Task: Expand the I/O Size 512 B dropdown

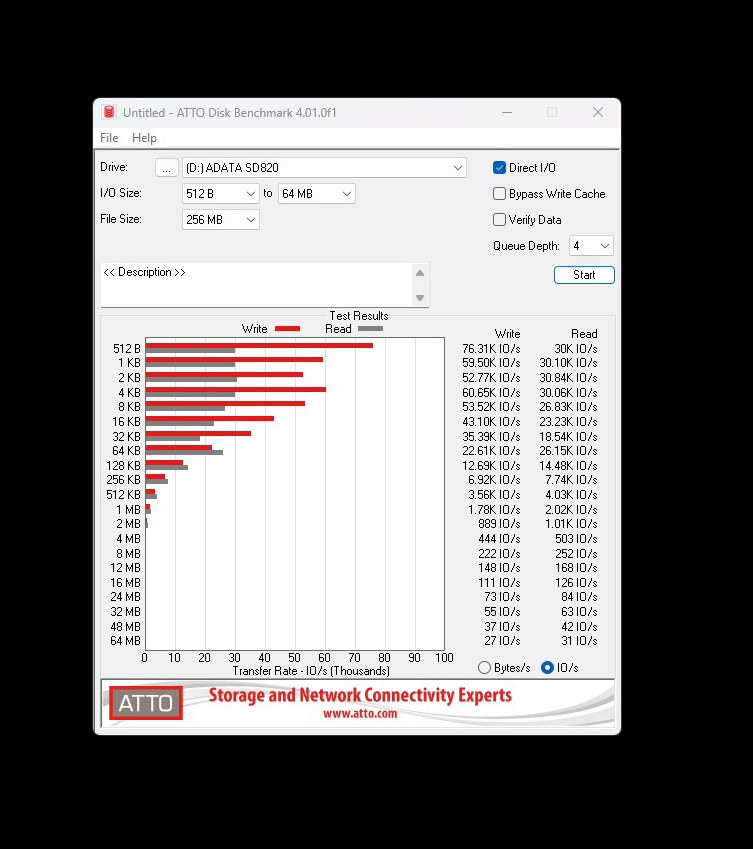Action: pos(249,194)
